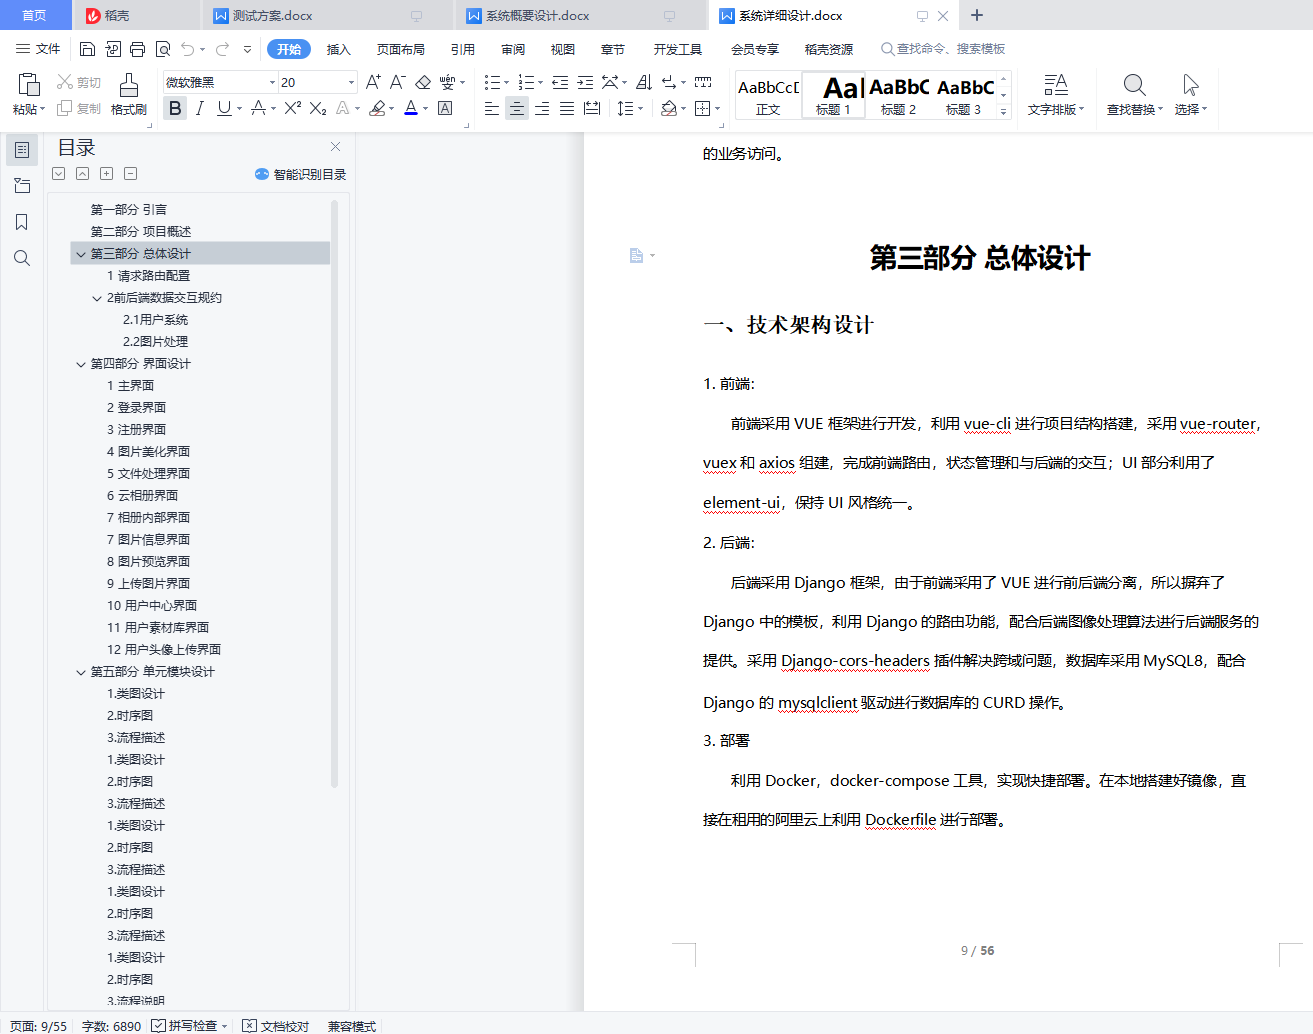The height and width of the screenshot is (1034, 1313).
Task: Click the Find and Replace icon
Action: point(1134,85)
